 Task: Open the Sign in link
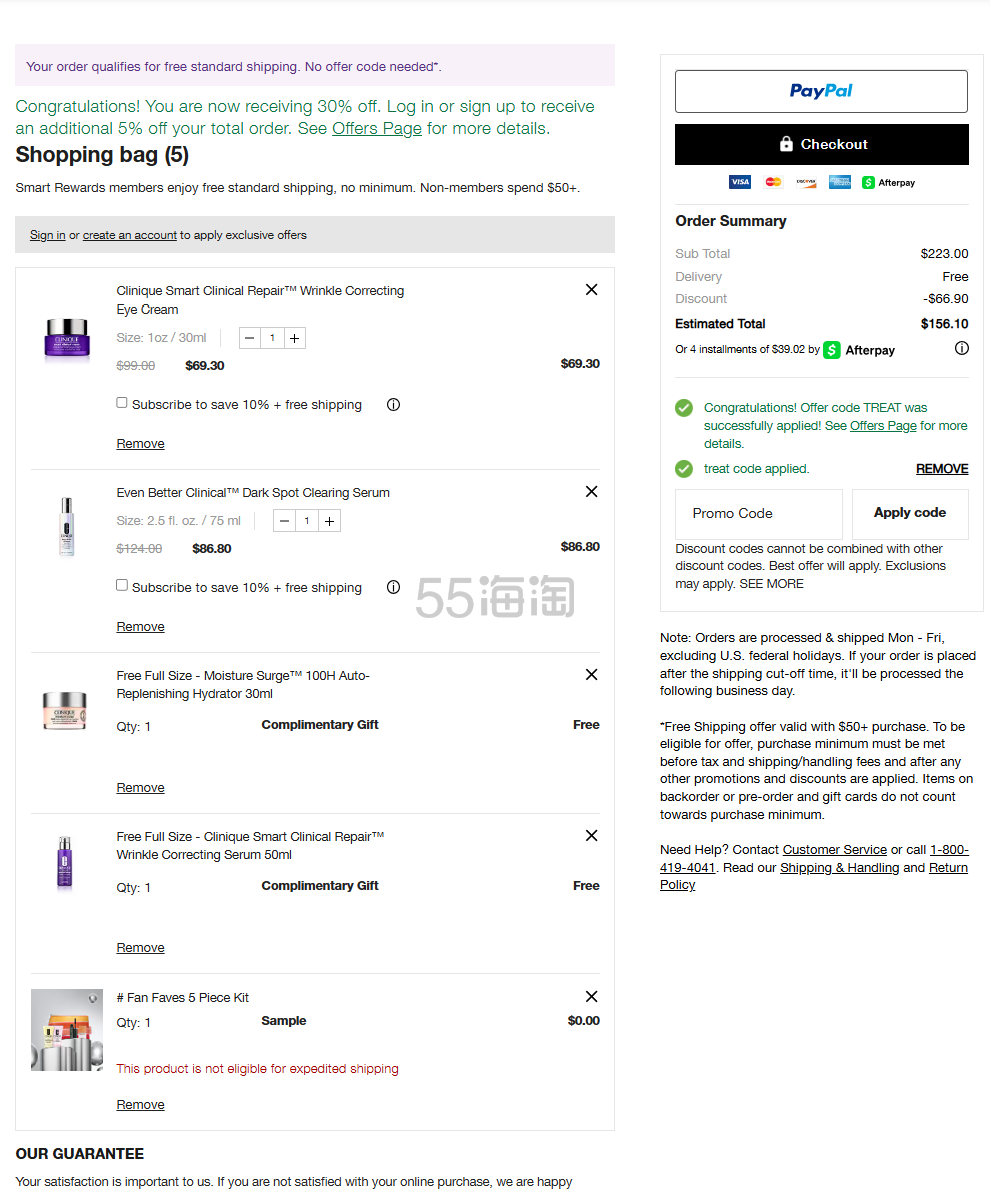tap(48, 235)
